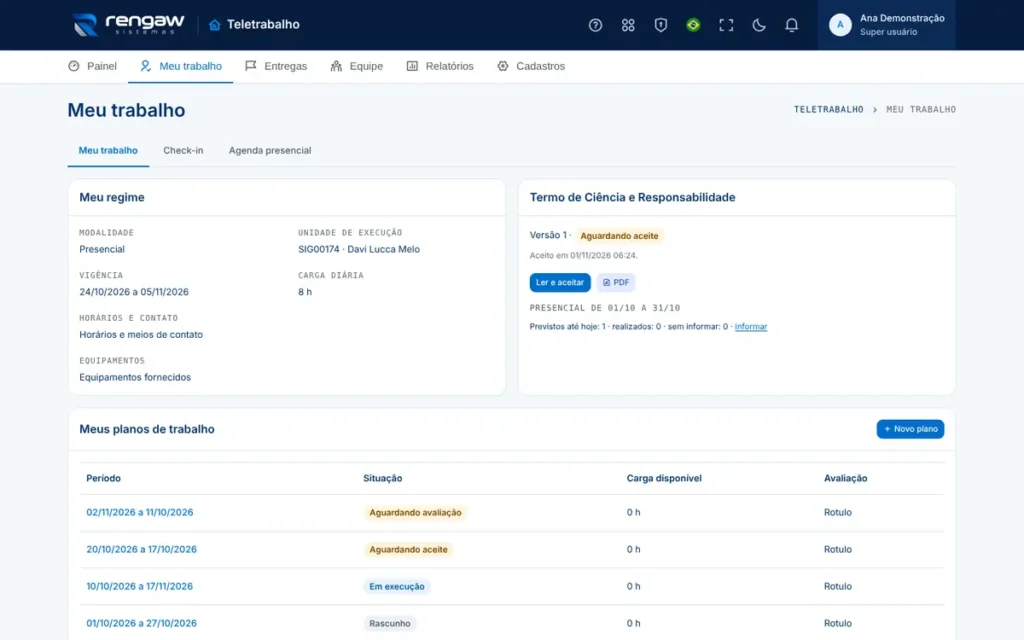Screen dimensions: 1024x640
Task: Click the user avatar A
Action: coord(840,25)
